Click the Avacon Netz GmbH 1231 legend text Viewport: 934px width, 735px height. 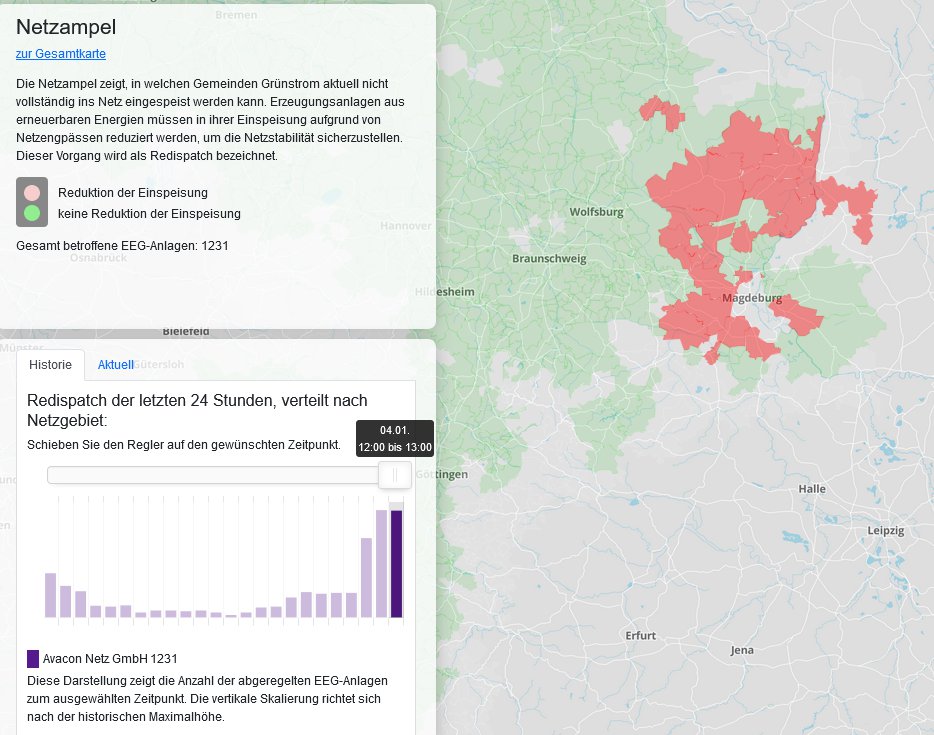pyautogui.click(x=110, y=659)
